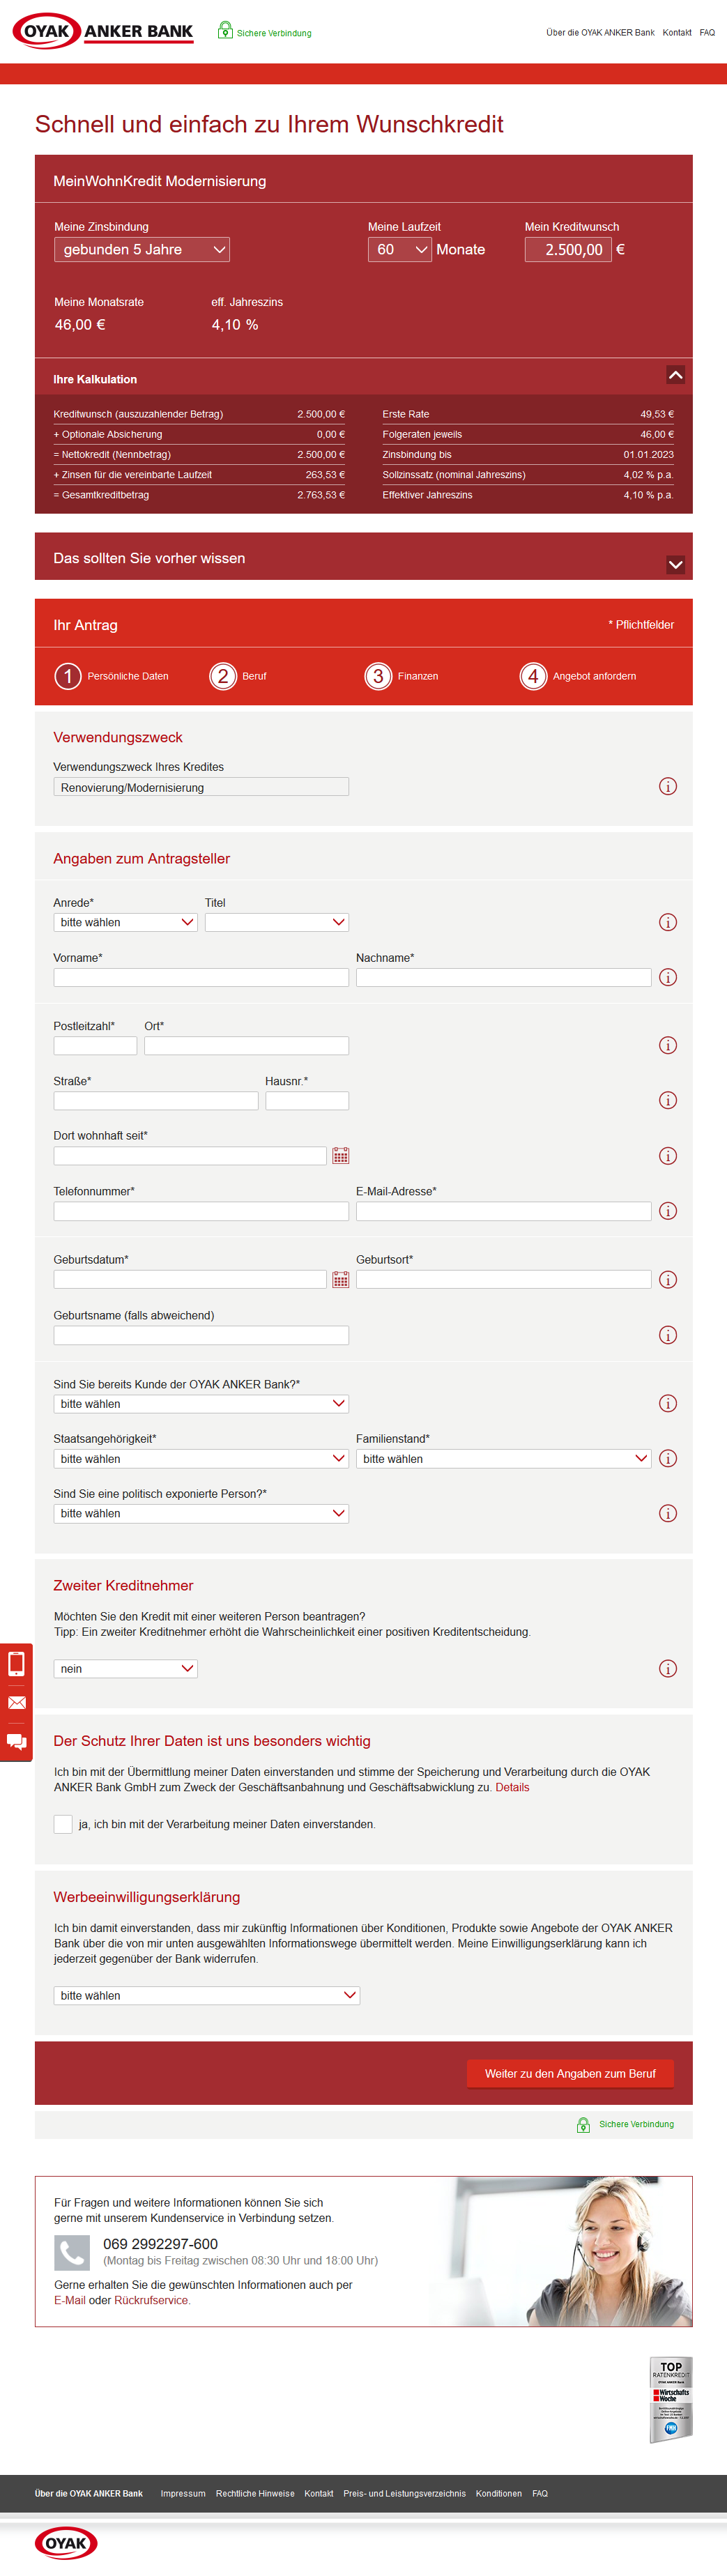
Task: Click the OYAK ANKER BANK header logo
Action: coord(103,31)
